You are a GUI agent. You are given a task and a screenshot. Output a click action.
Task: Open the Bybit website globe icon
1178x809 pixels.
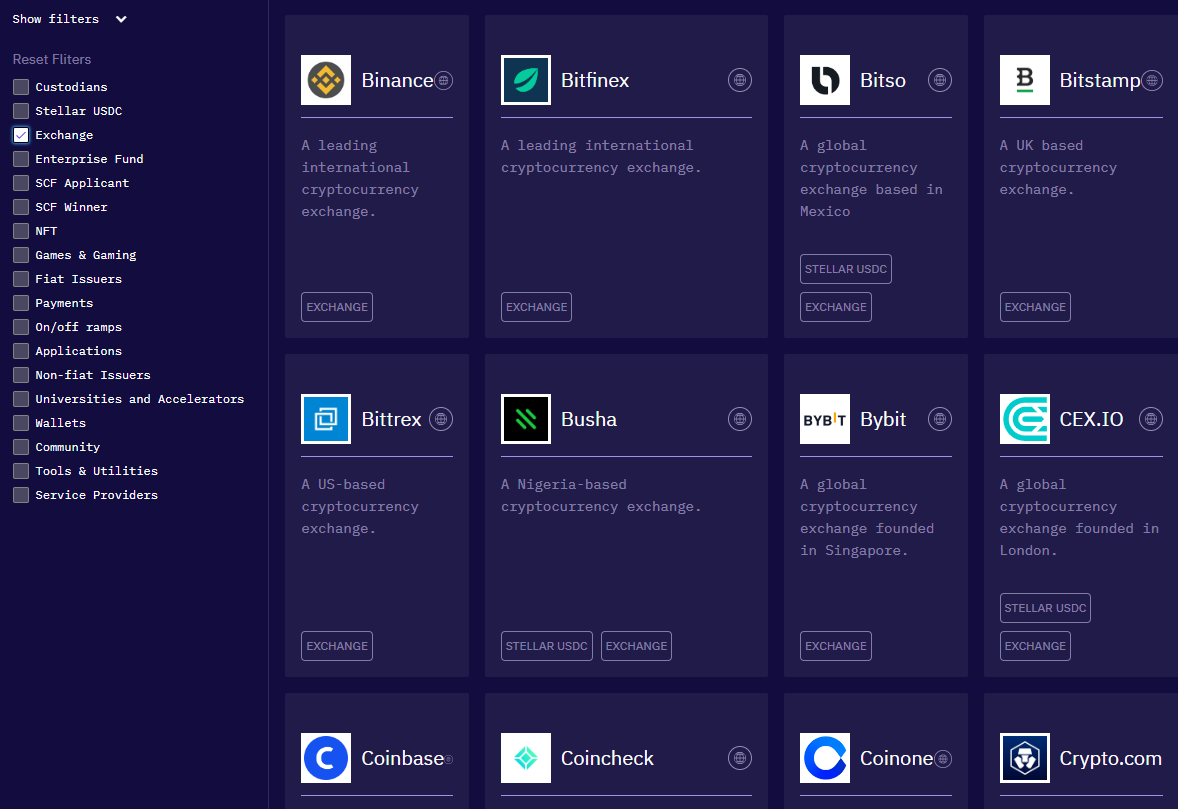tap(940, 419)
